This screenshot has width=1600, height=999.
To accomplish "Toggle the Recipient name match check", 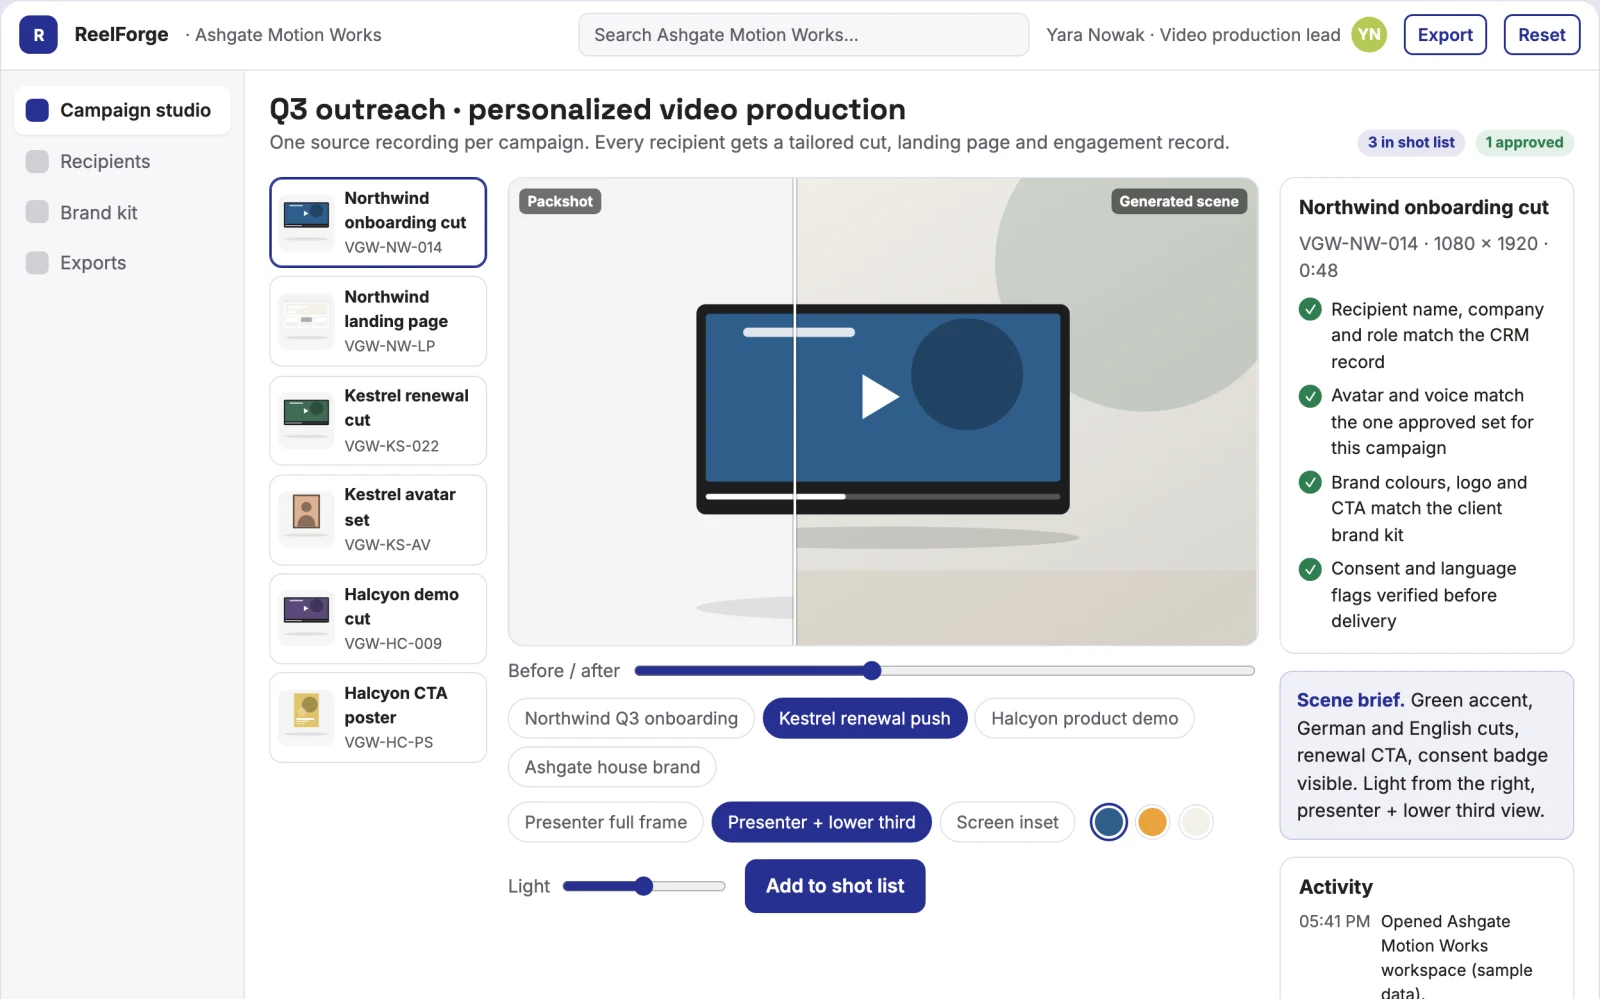I will coord(1310,310).
